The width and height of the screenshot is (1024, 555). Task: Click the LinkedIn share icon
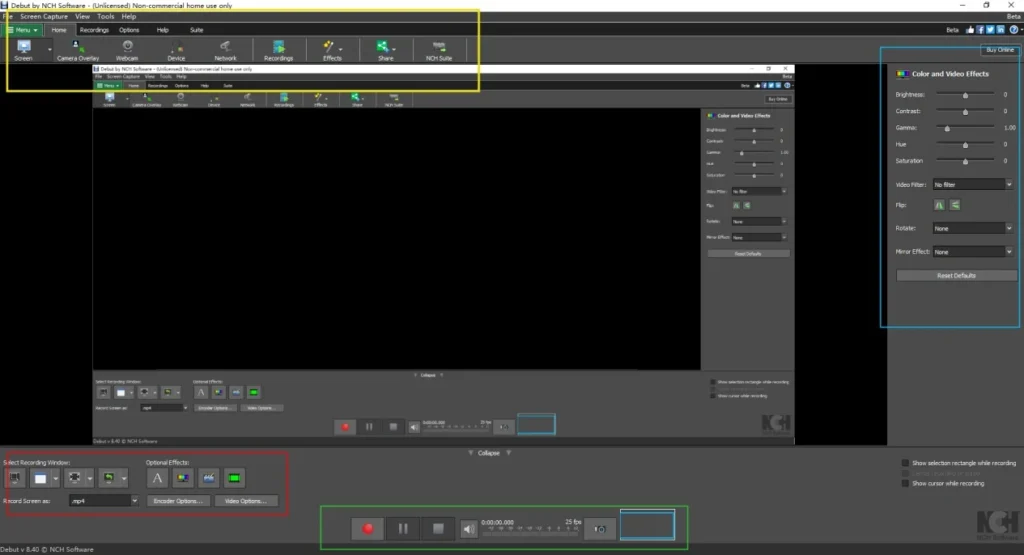[1001, 29]
